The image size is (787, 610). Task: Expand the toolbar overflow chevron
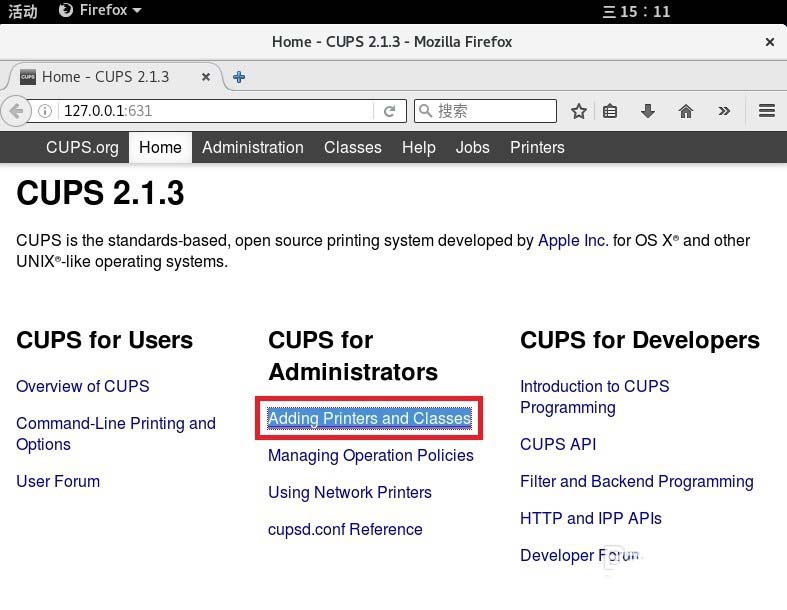pyautogui.click(x=724, y=111)
